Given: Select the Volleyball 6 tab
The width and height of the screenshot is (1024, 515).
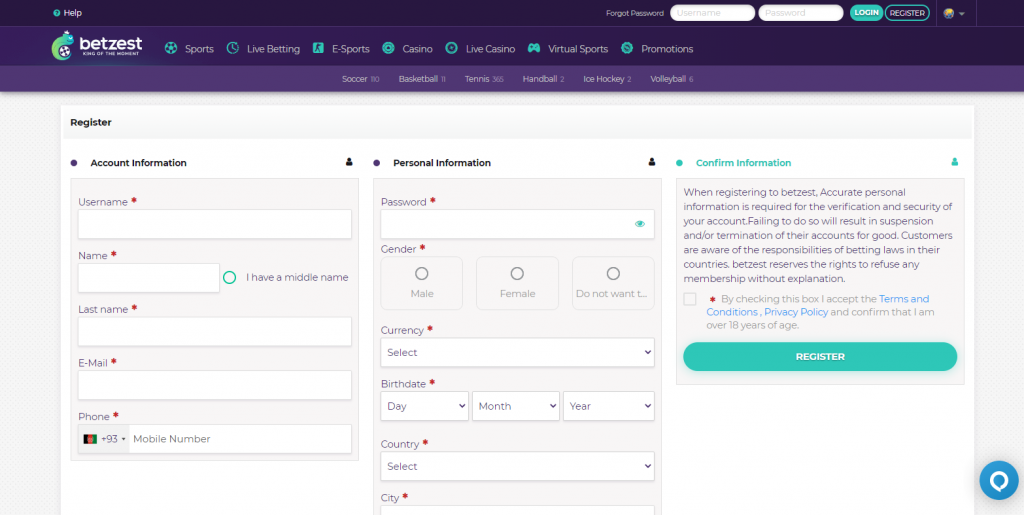Looking at the screenshot, I should (671, 79).
